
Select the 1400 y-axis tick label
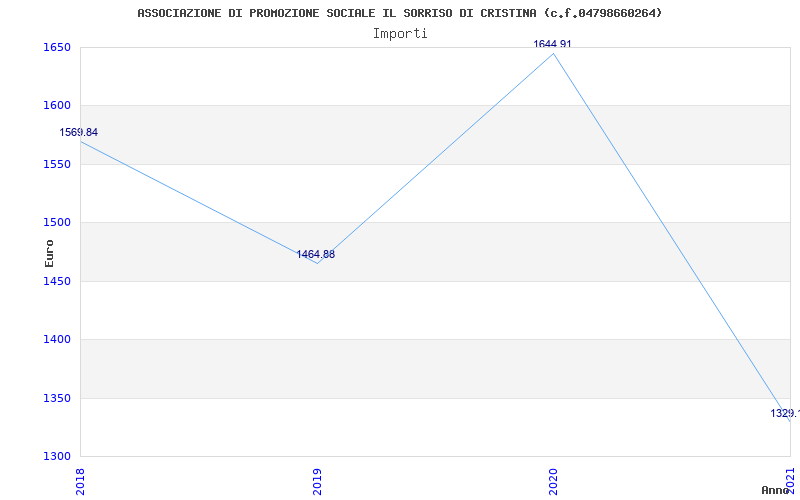[57, 339]
